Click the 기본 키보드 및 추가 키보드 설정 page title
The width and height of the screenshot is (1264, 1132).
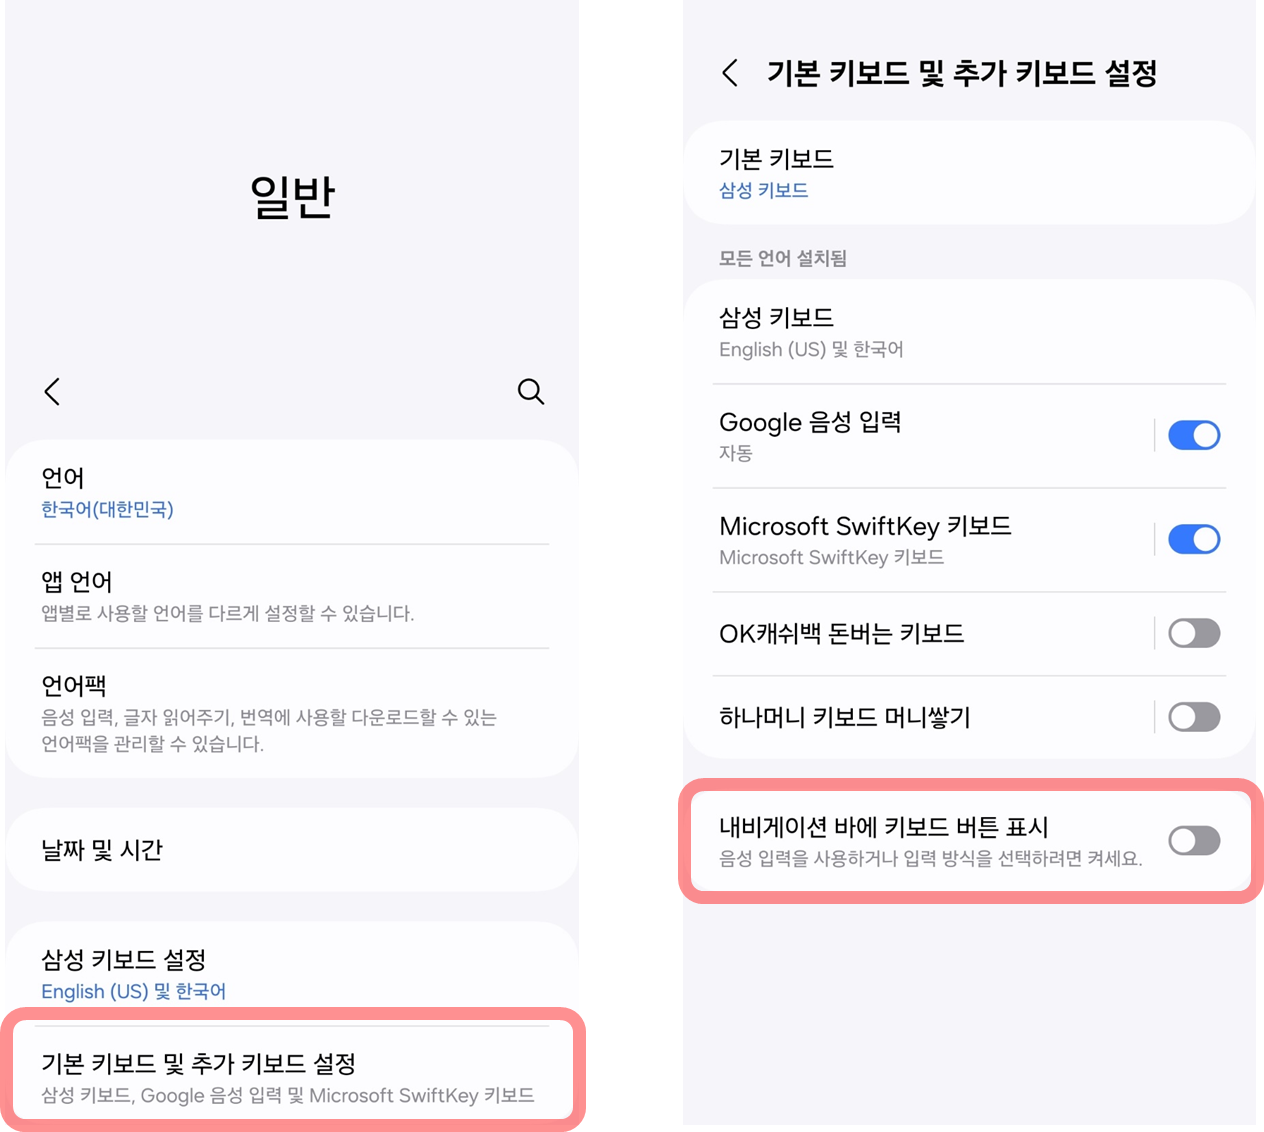(x=962, y=73)
